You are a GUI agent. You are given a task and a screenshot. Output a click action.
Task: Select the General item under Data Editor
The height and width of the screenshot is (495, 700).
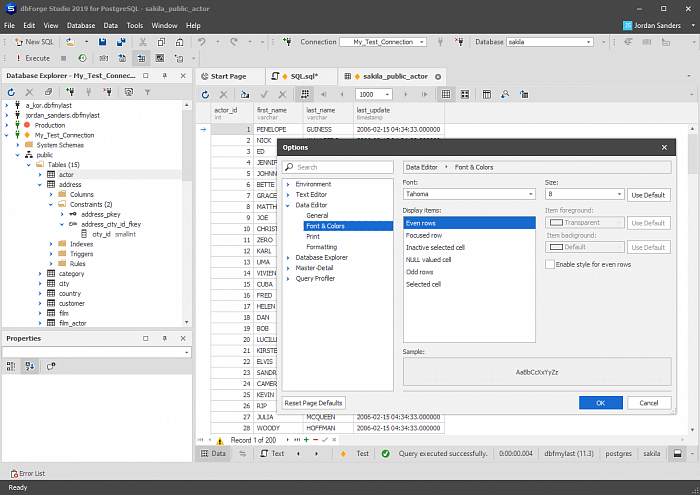317,216
